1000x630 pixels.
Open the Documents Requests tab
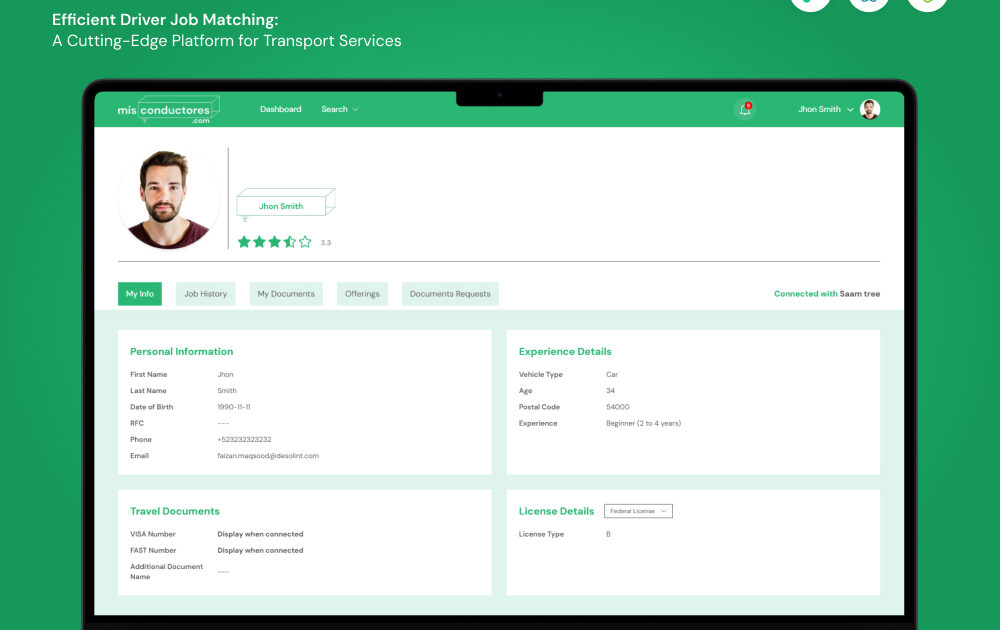(x=450, y=294)
